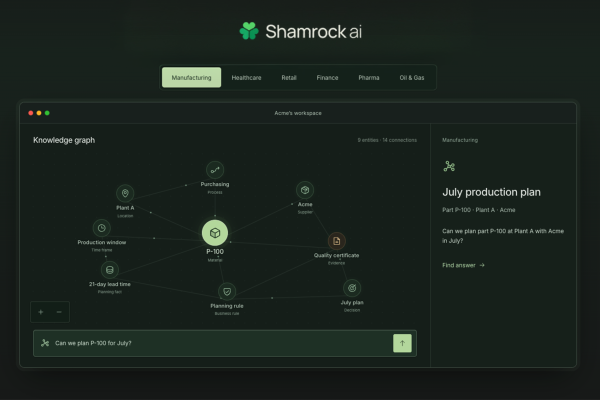Click the "Manufacturing" label in right panel

[460, 140]
